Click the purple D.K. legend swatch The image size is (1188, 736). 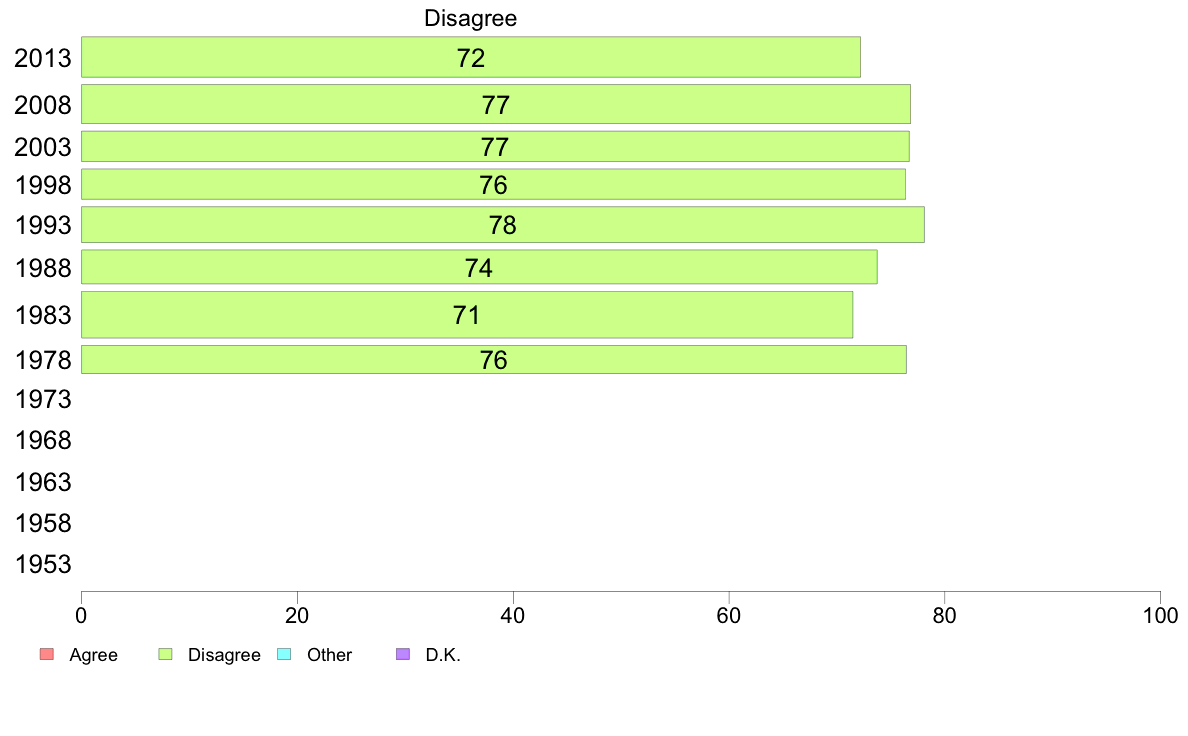(403, 654)
